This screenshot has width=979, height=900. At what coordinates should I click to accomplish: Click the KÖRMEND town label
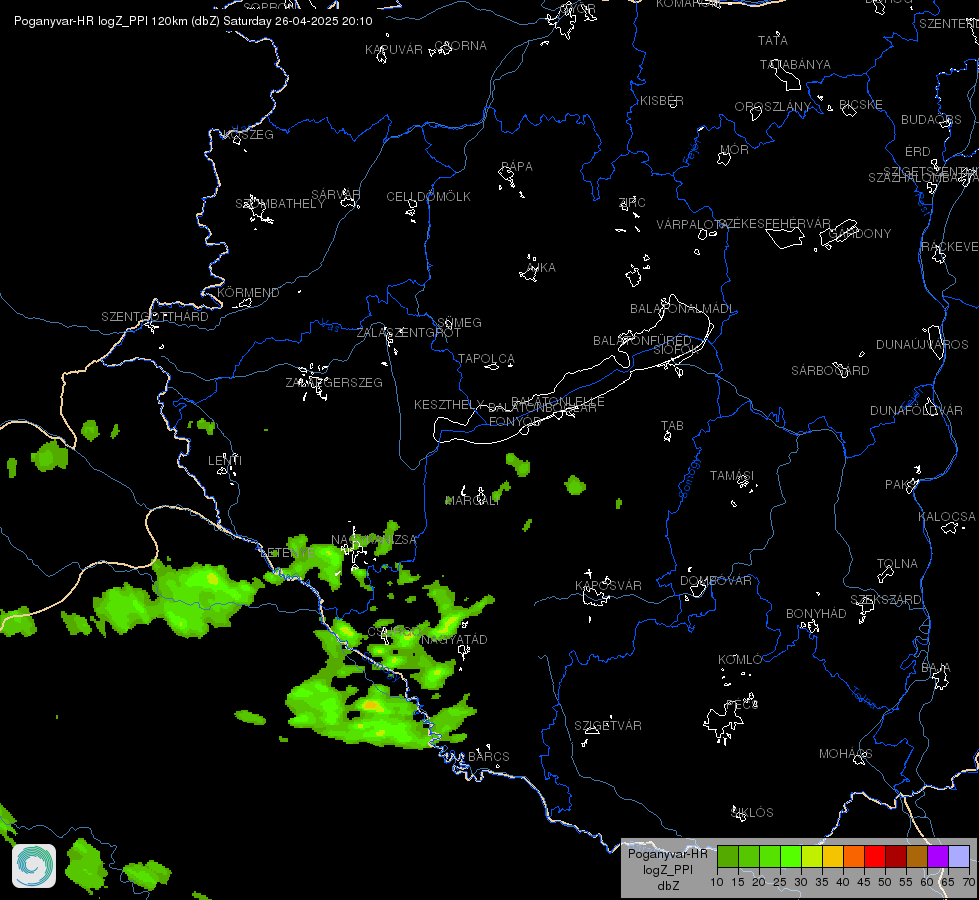(x=248, y=292)
